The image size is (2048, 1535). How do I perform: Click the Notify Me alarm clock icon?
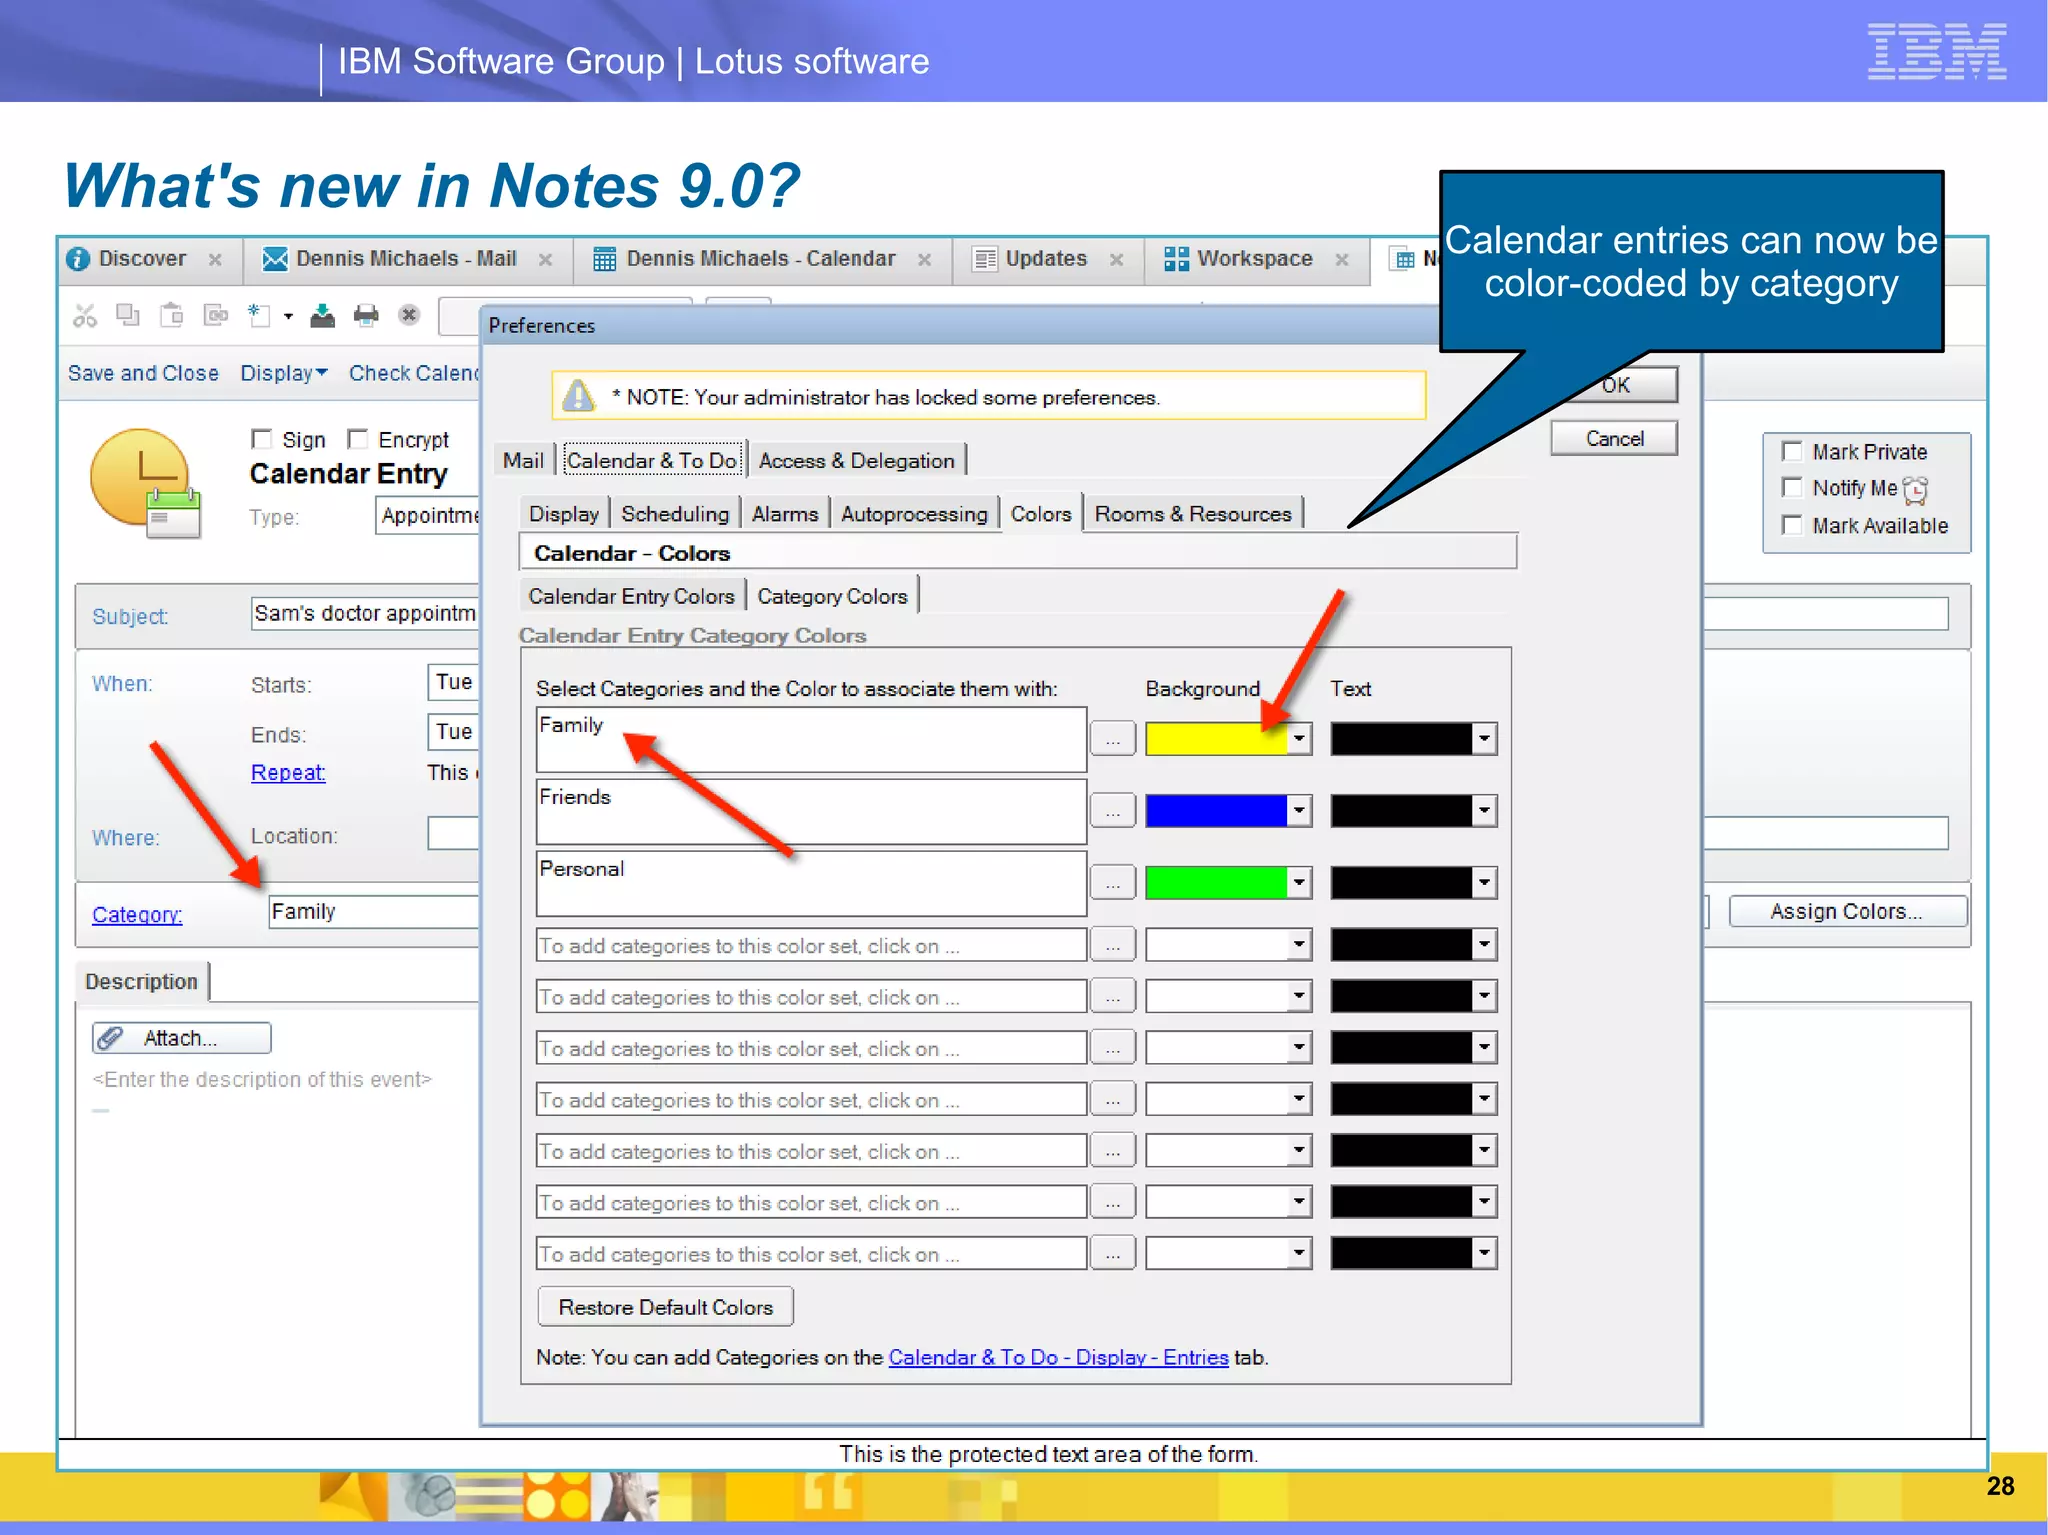[1915, 489]
